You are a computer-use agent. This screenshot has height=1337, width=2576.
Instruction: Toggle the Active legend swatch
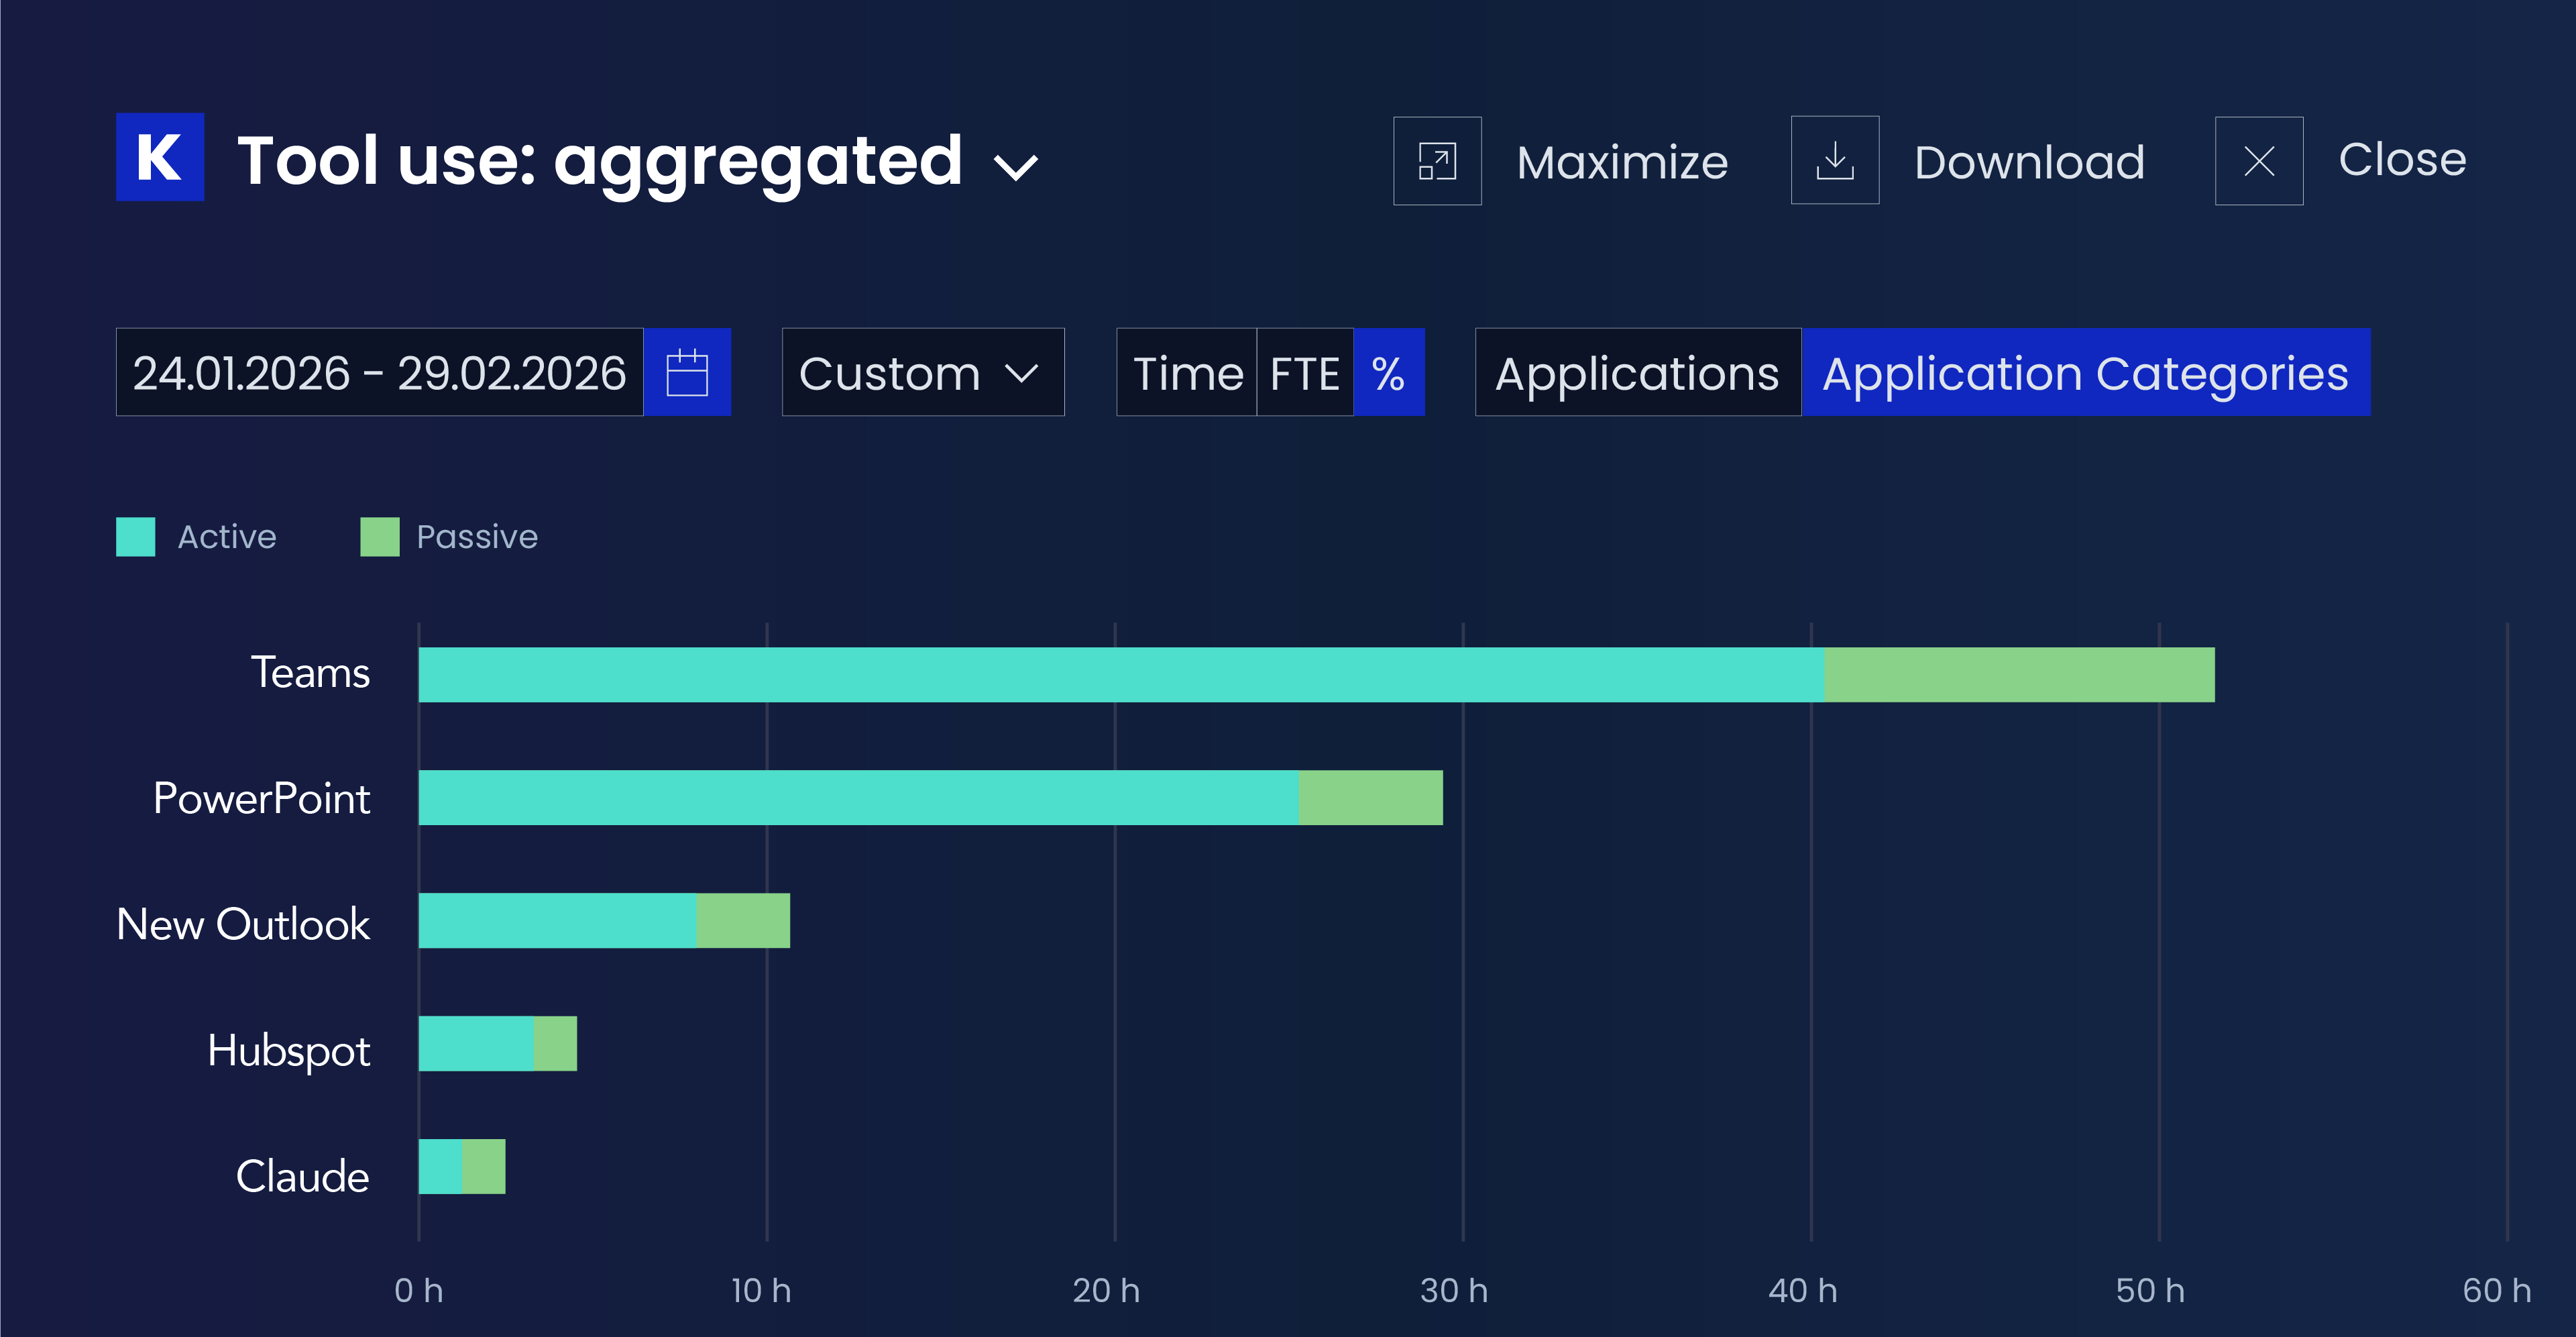136,537
